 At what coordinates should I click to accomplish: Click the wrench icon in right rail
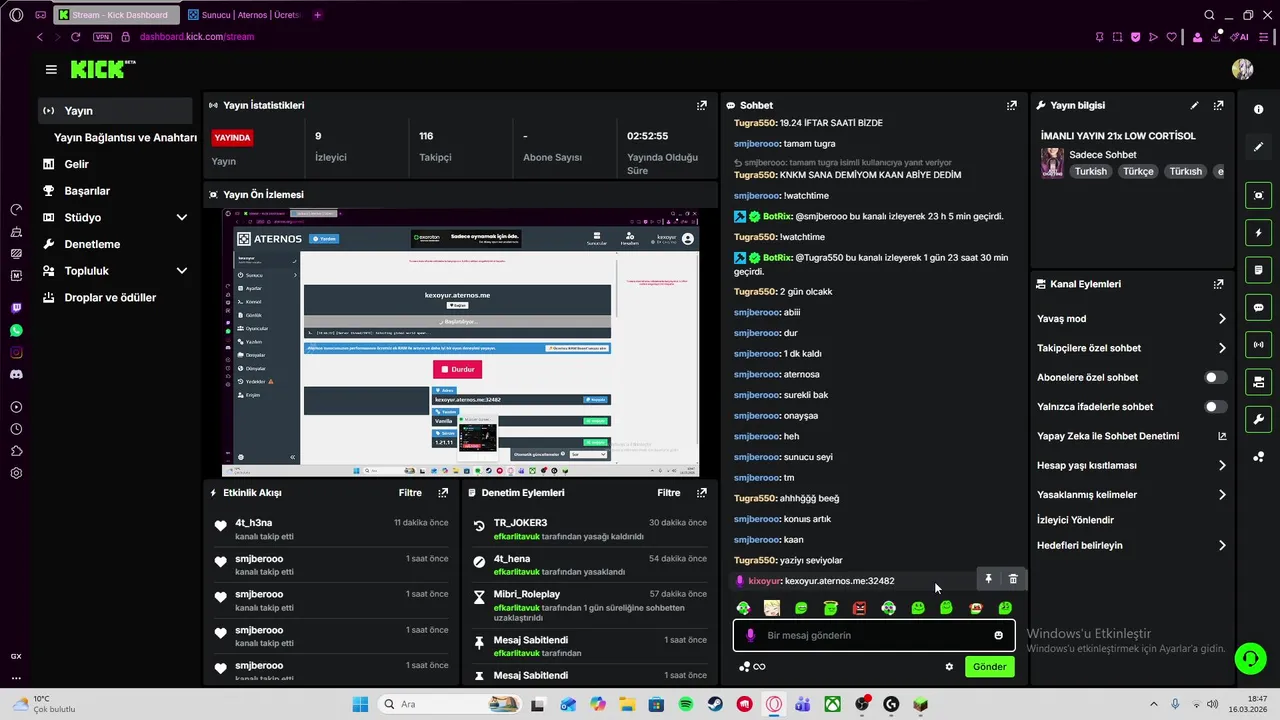click(1258, 419)
